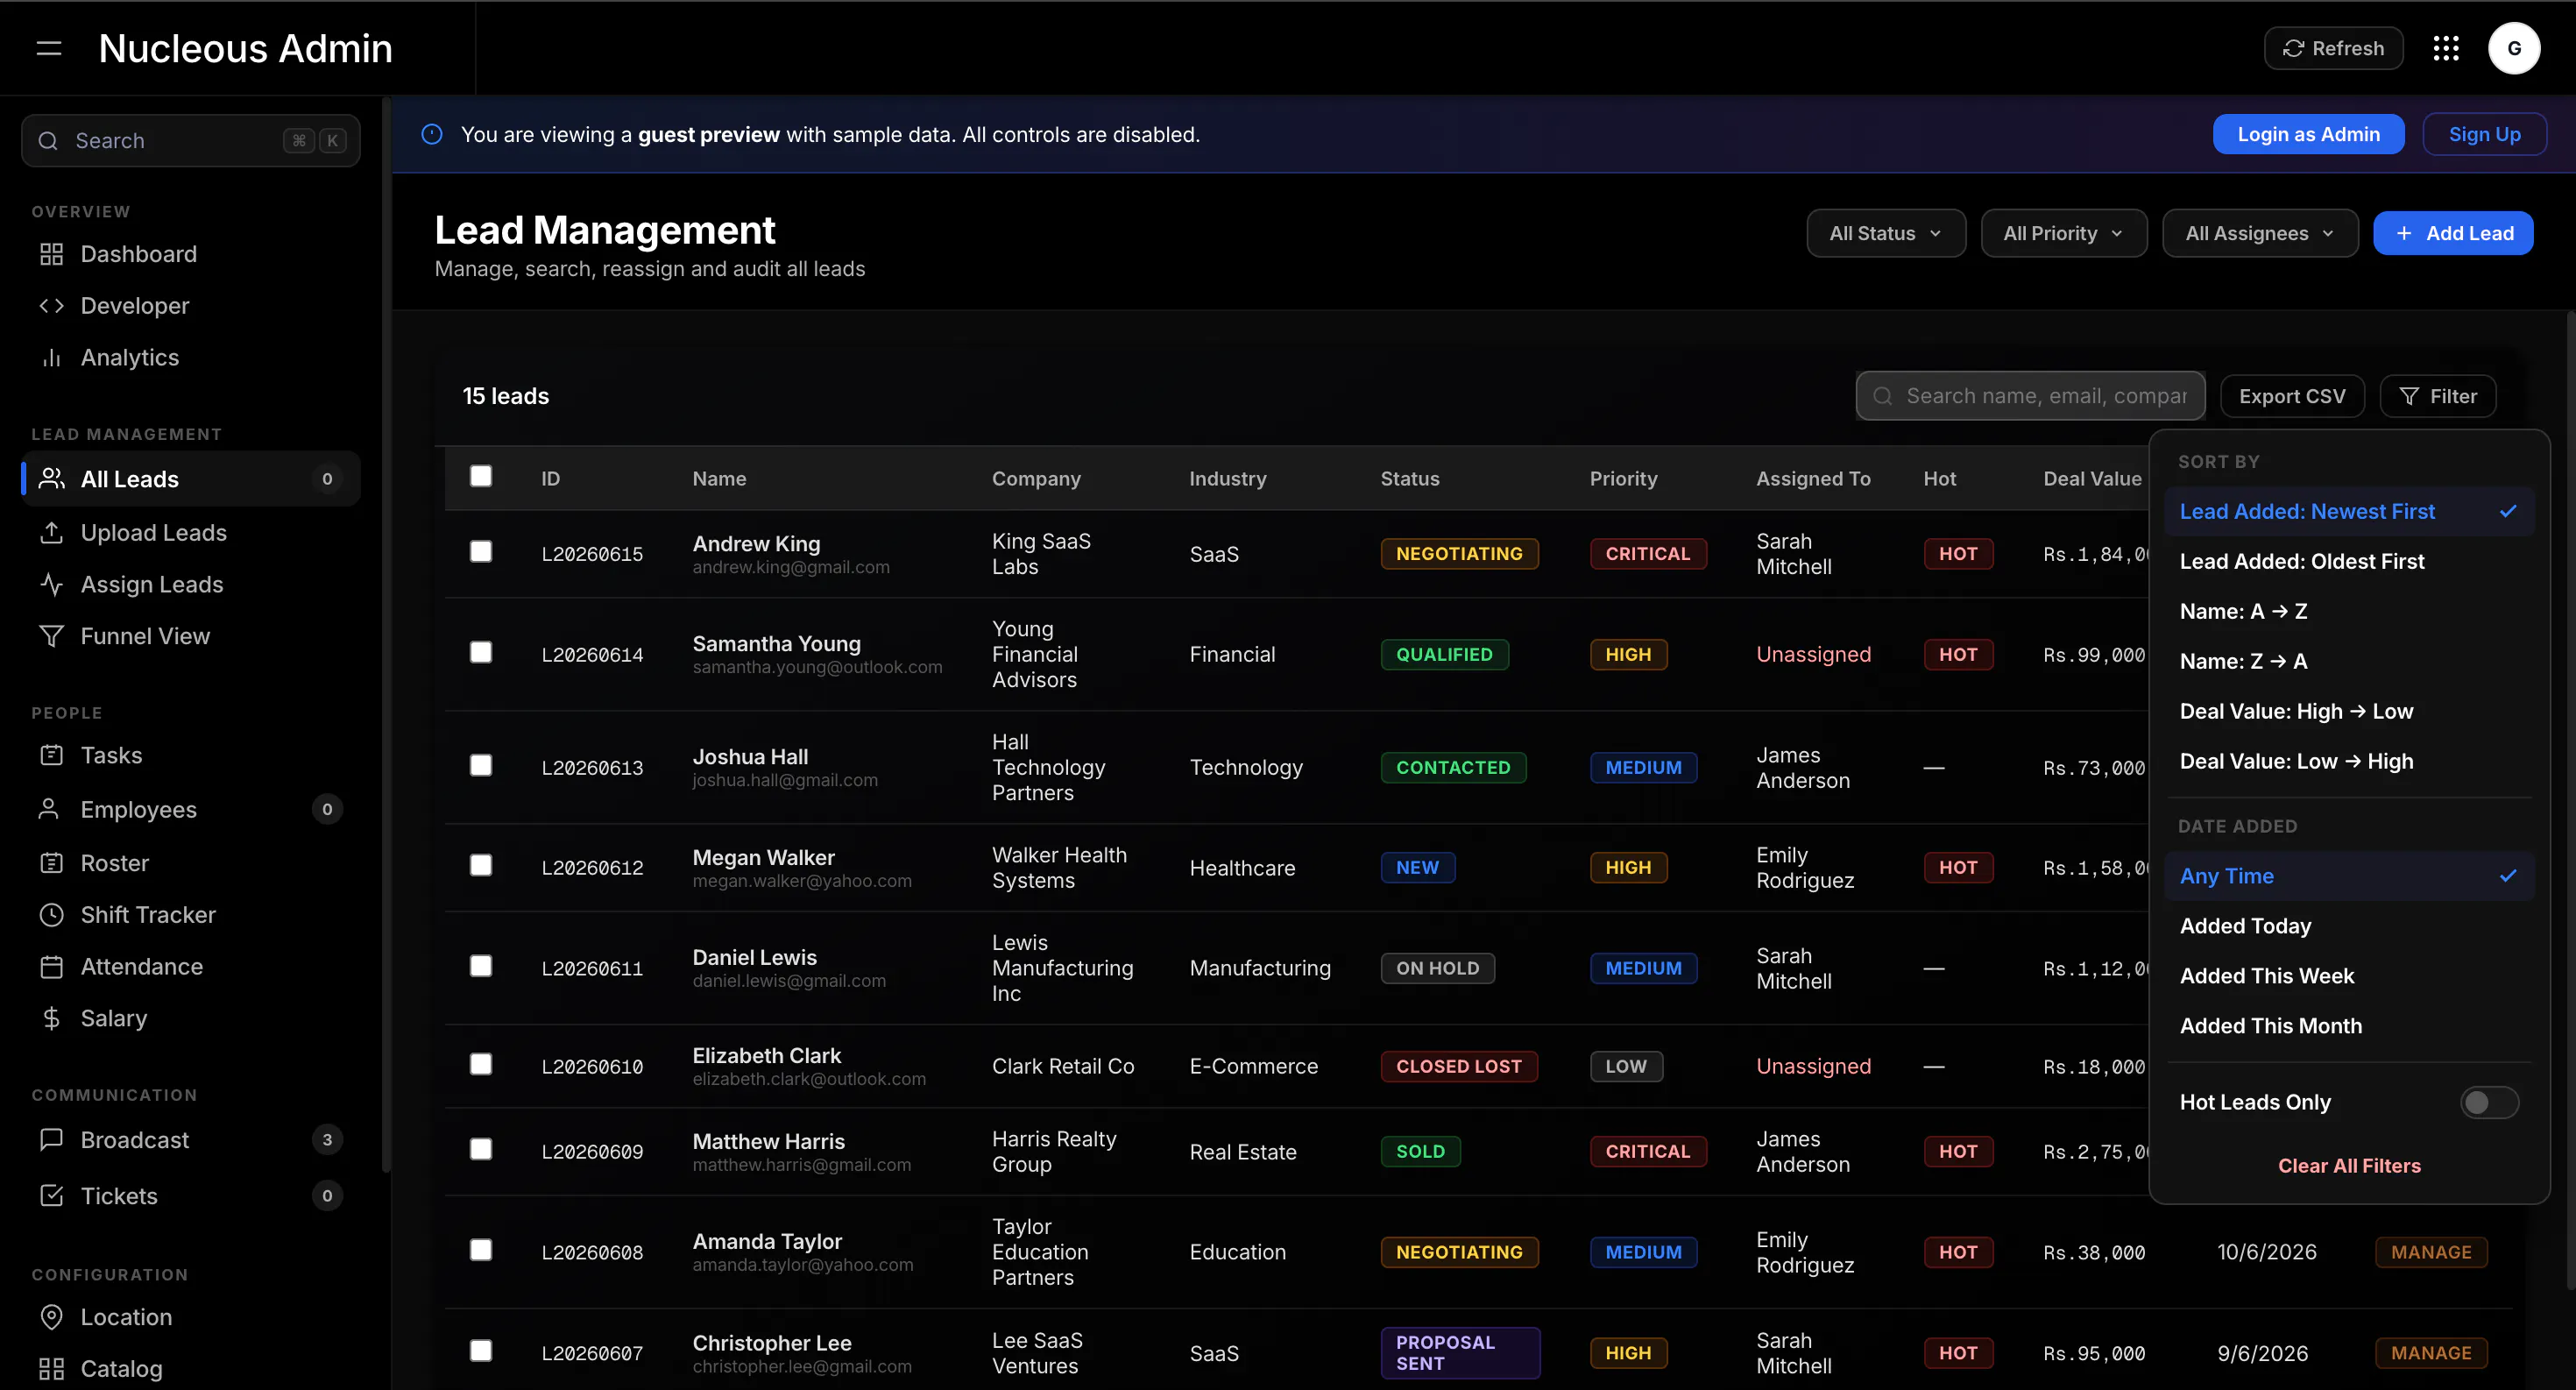Click Refresh in the top bar
Viewport: 2576px width, 1390px height.
[2333, 48]
